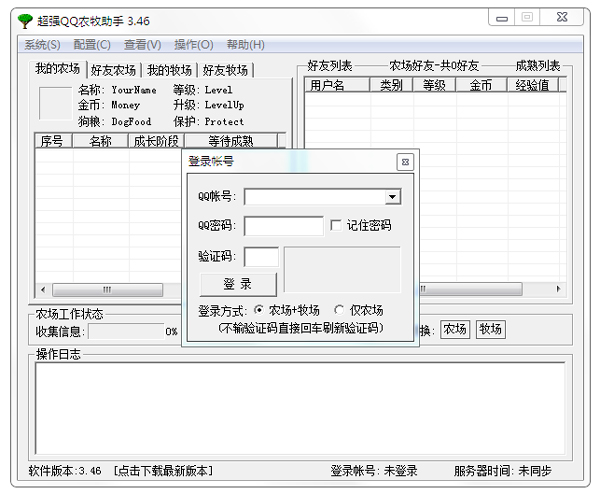
Task: Open the 查看(V) menu
Action: pyautogui.click(x=142, y=45)
